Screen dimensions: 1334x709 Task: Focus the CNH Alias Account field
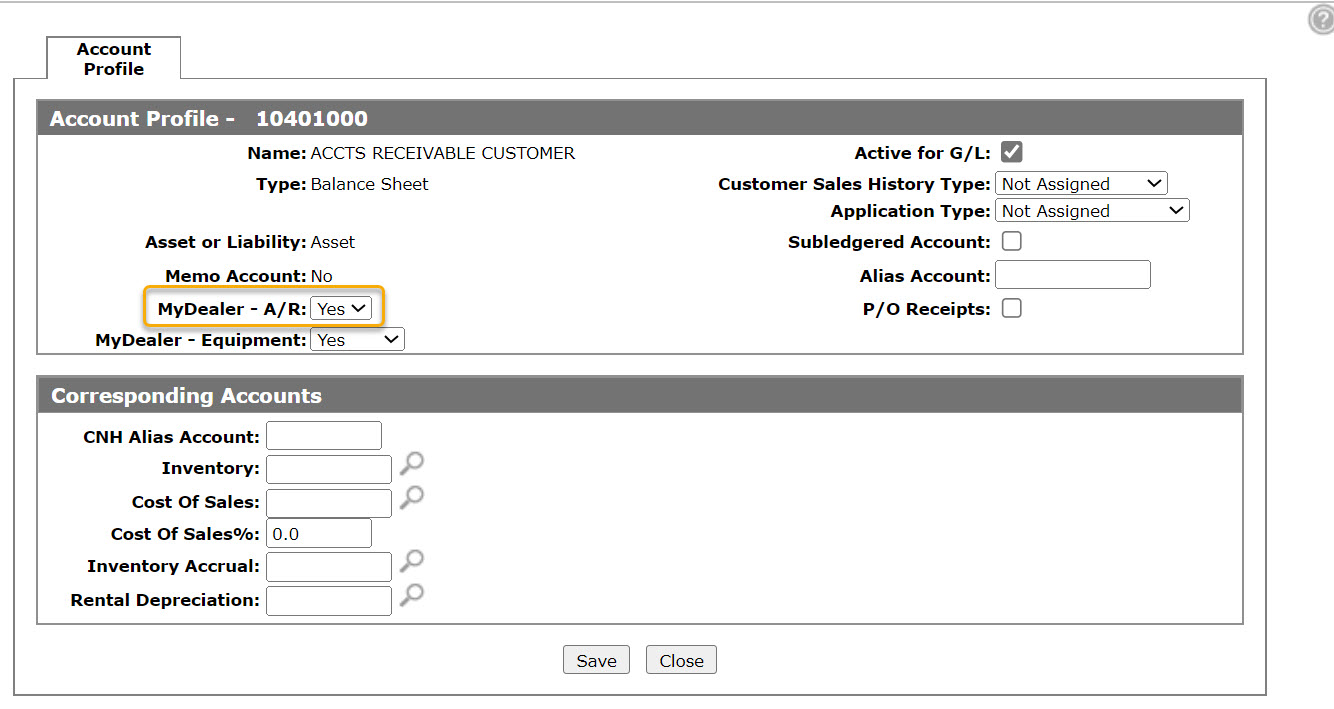[x=324, y=436]
